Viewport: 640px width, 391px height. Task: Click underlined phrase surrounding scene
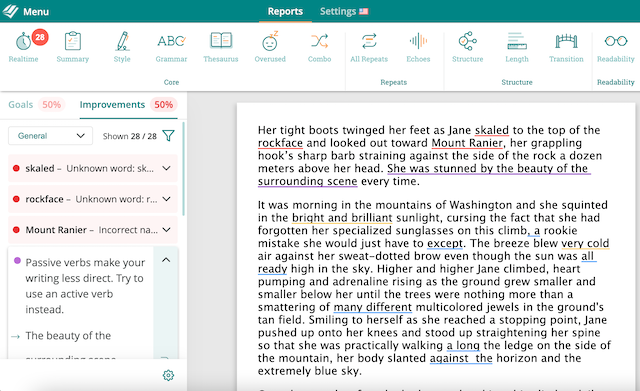click(307, 181)
